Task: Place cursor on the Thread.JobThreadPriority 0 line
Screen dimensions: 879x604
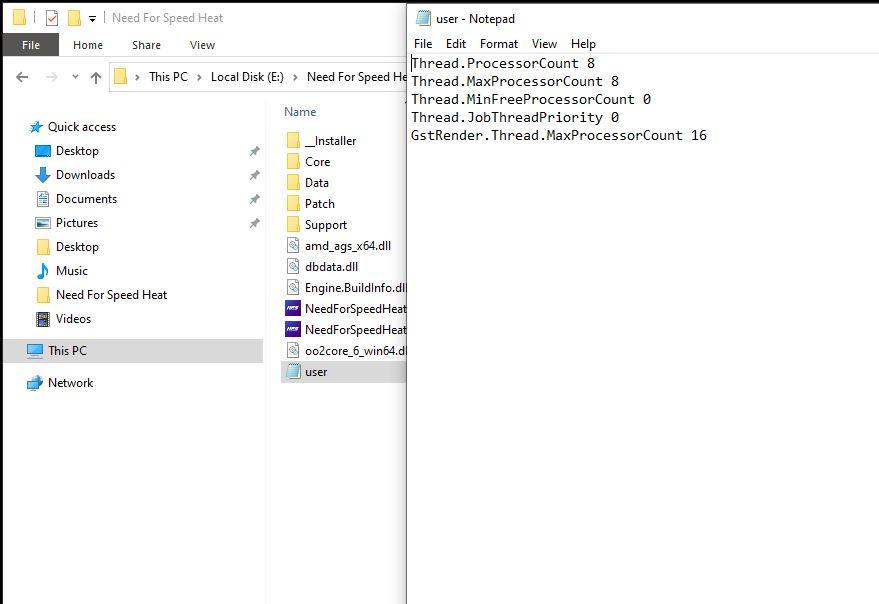Action: point(515,117)
